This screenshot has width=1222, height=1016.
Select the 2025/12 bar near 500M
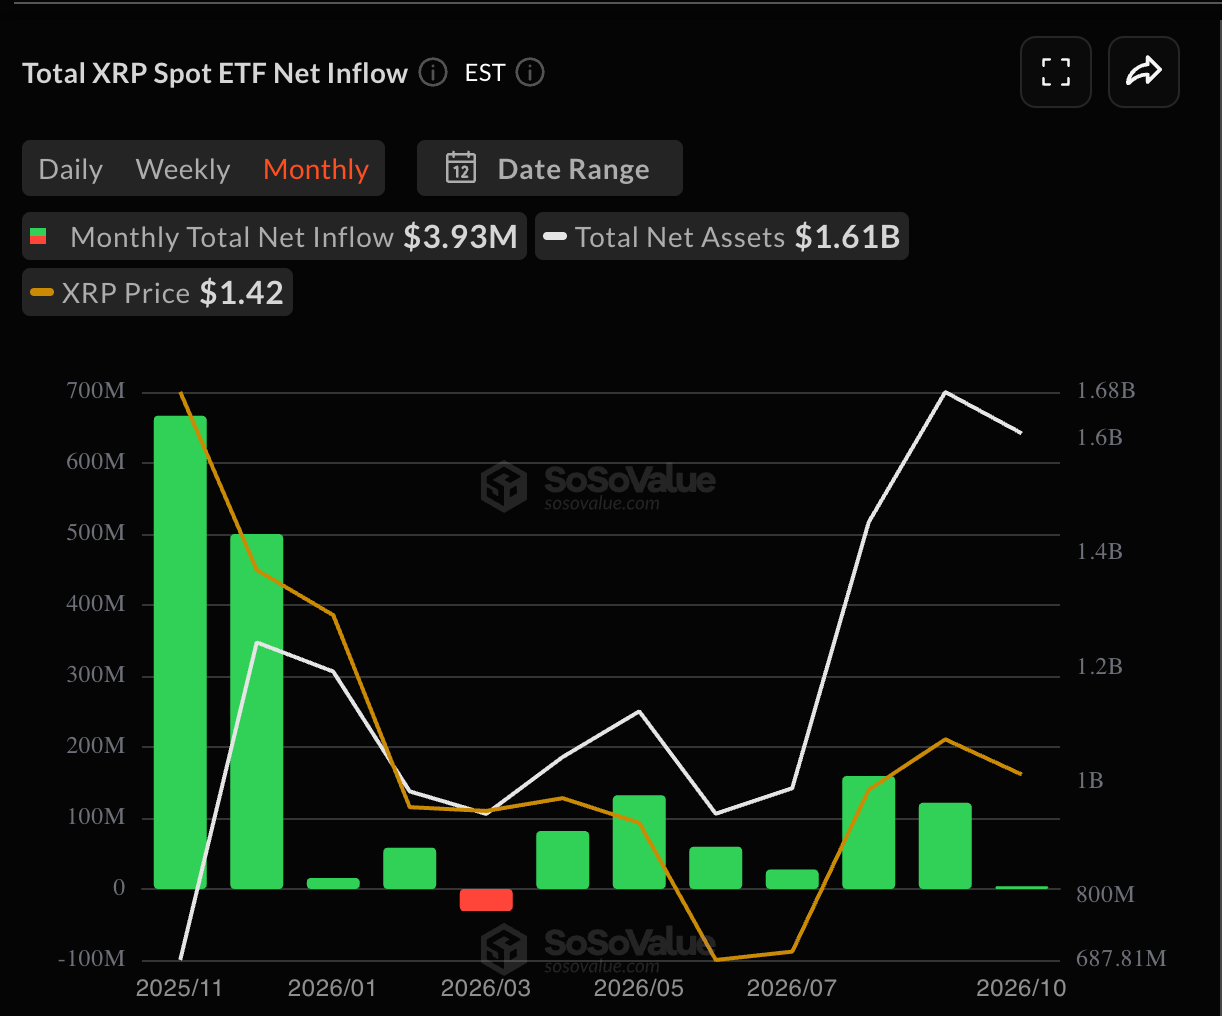point(257,711)
